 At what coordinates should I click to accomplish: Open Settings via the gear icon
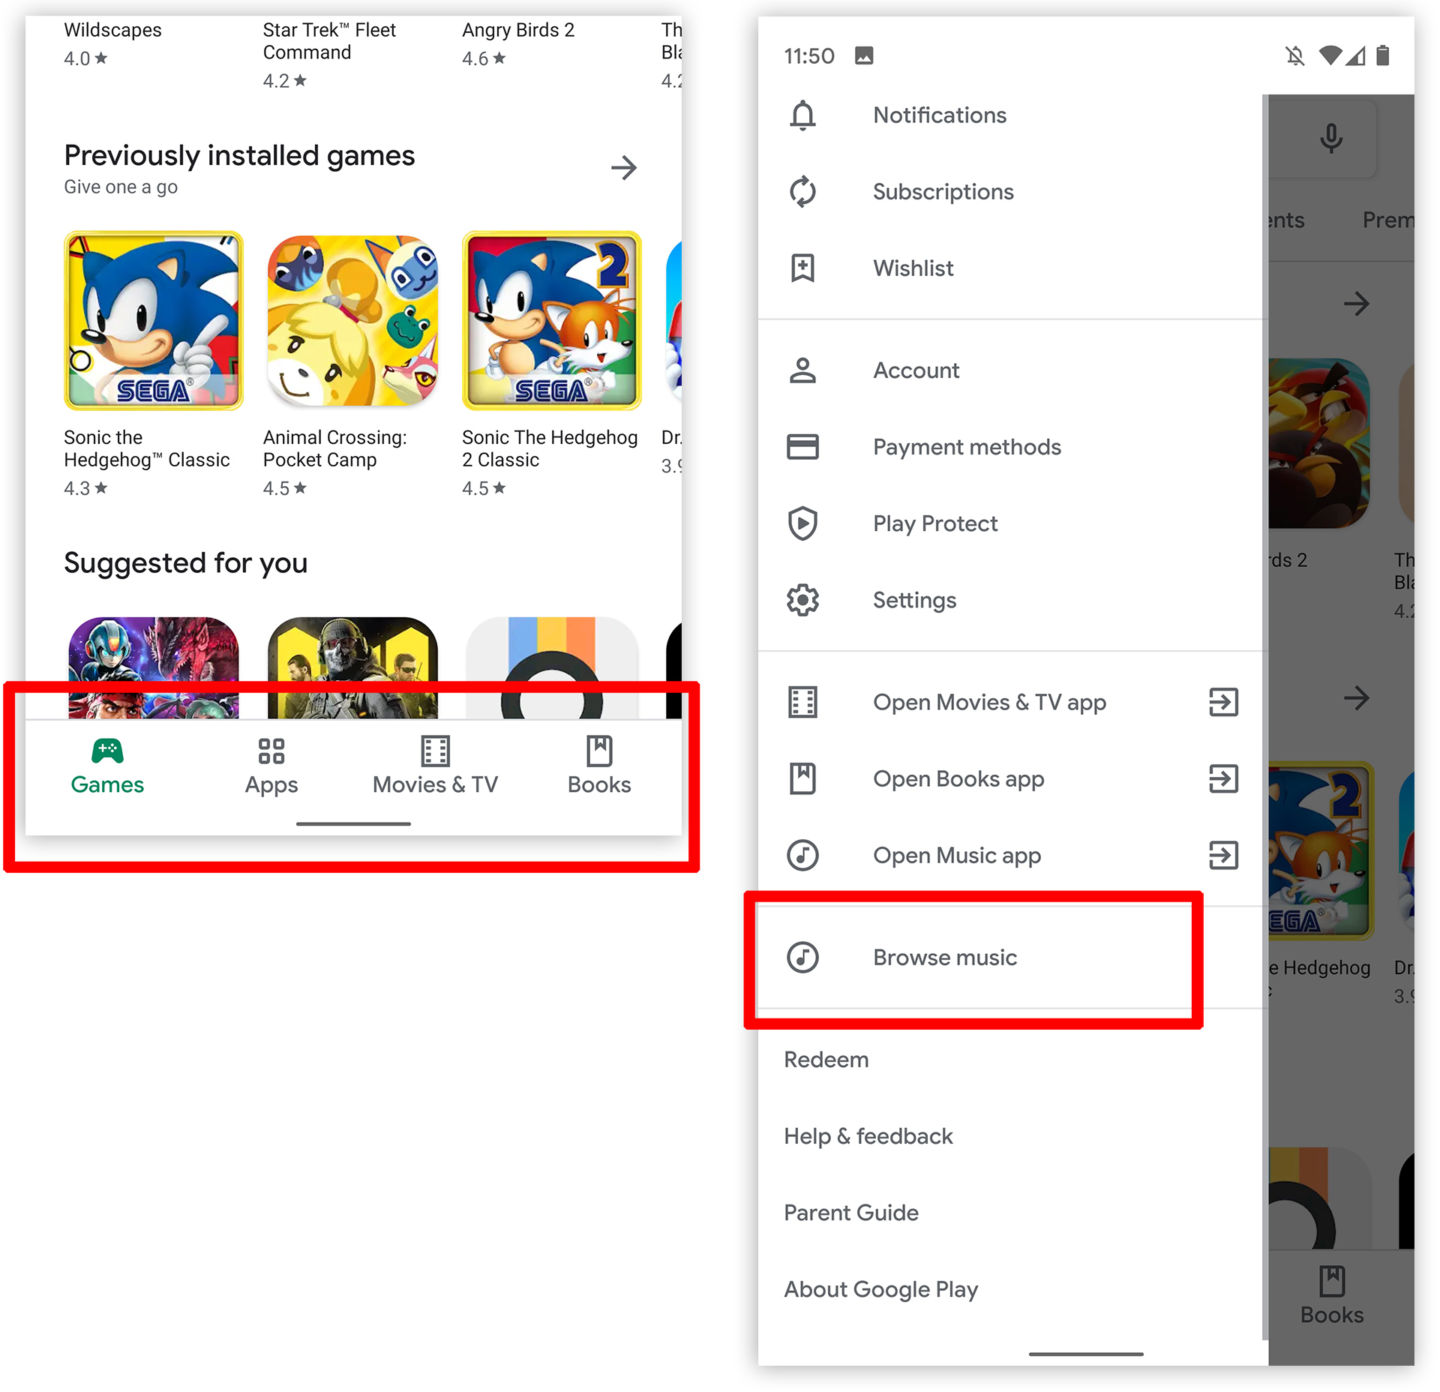(802, 600)
